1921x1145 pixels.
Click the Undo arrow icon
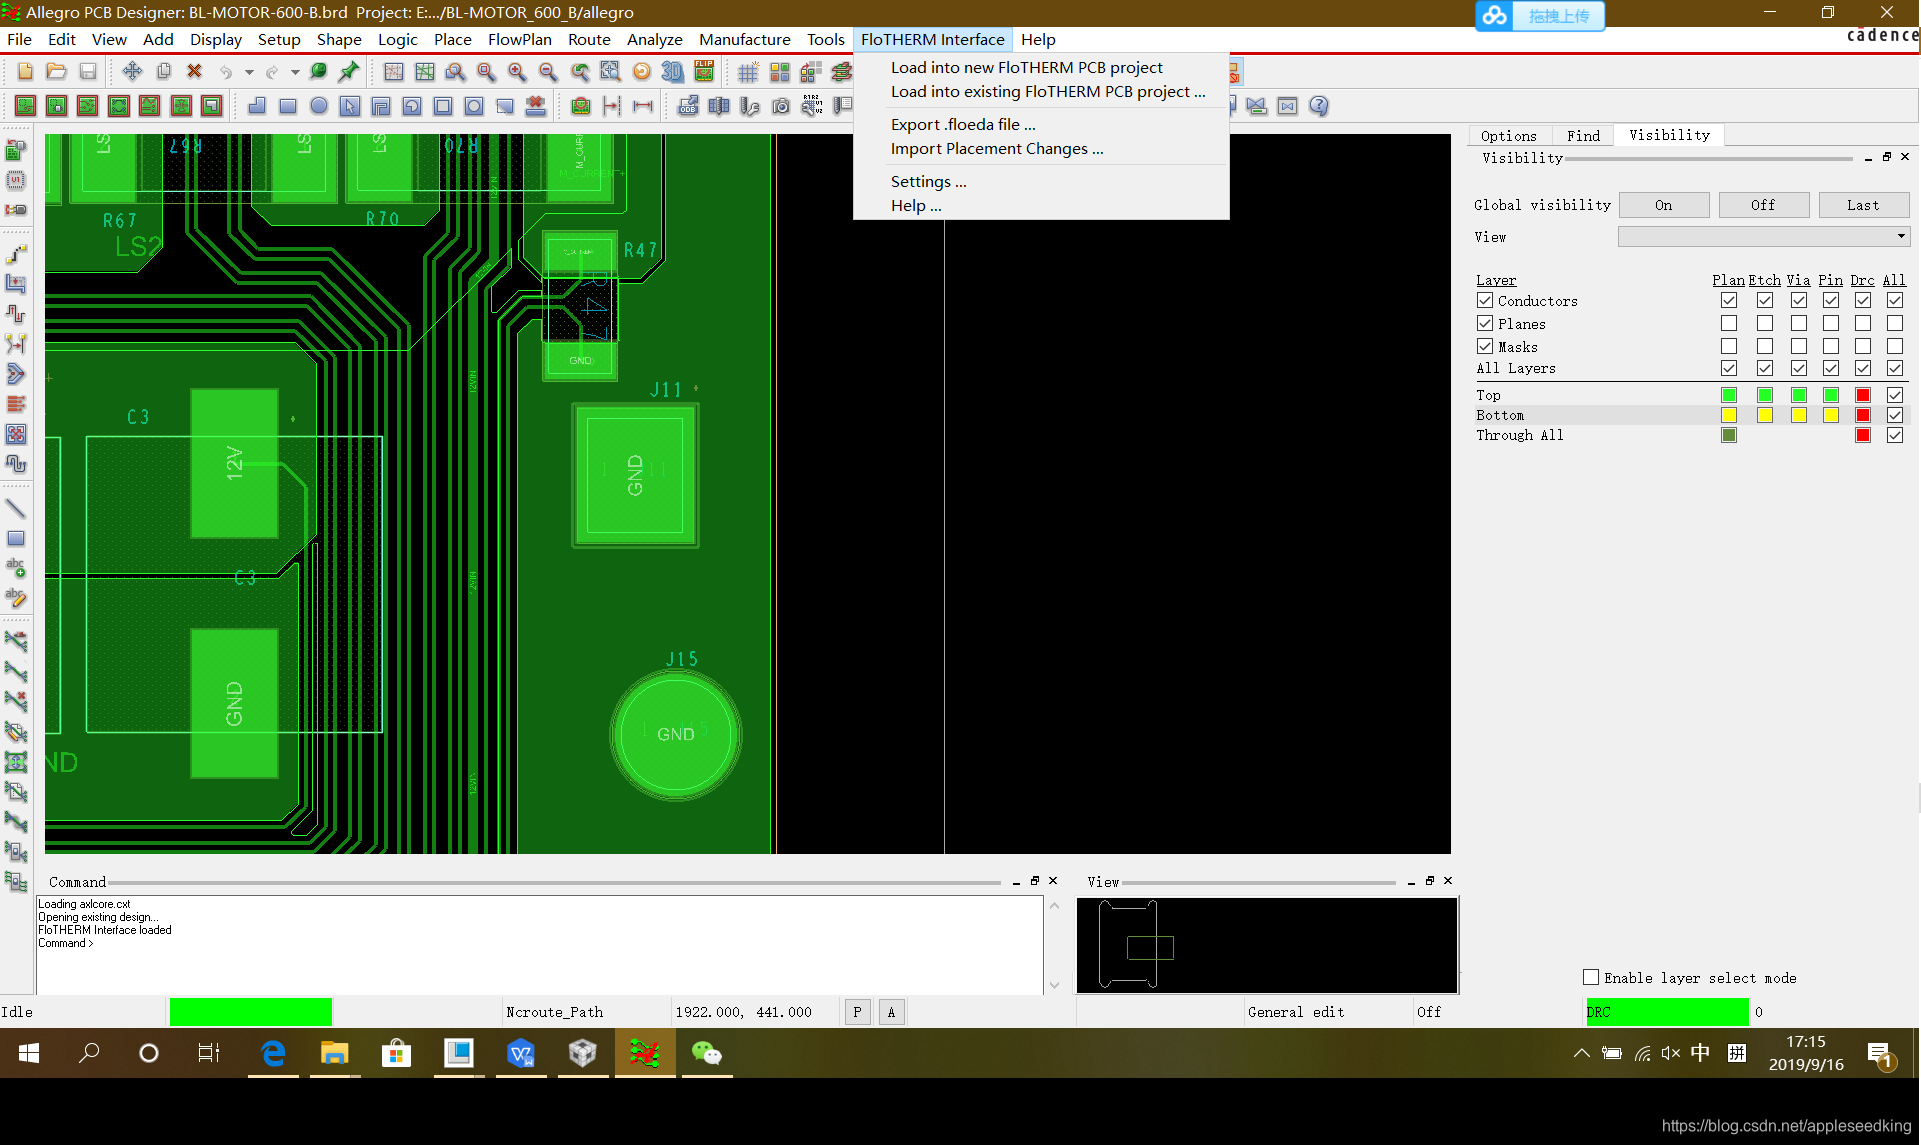click(226, 72)
